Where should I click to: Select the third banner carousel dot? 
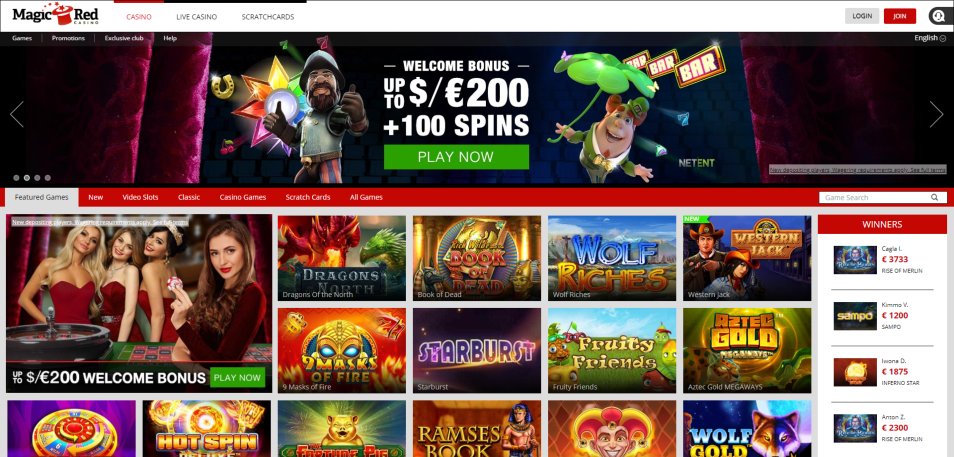37,178
